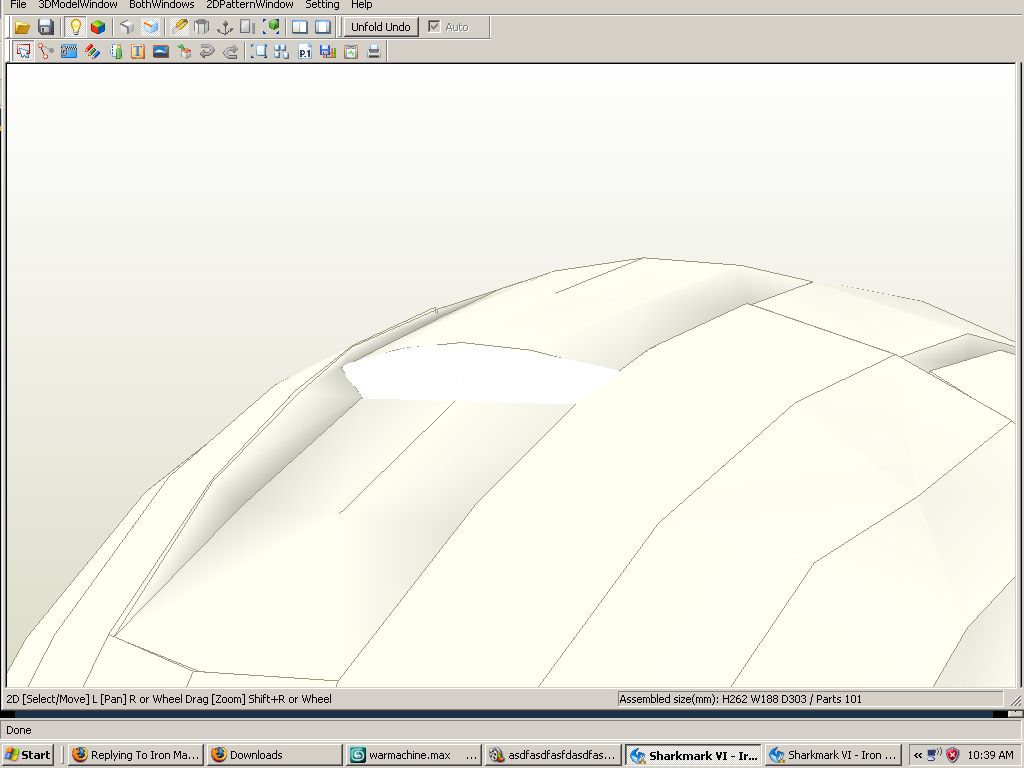Open a file with the folder icon
The width and height of the screenshot is (1024, 768).
(22, 27)
